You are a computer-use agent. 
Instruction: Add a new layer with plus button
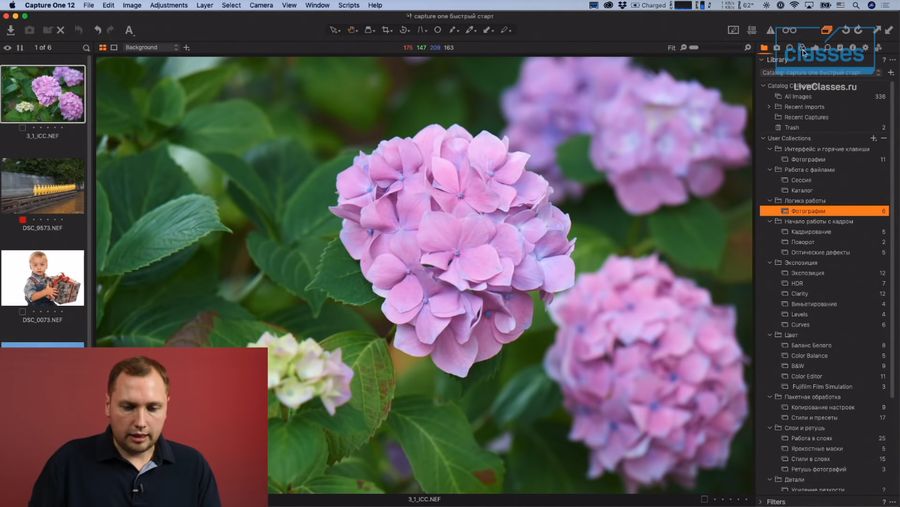(x=187, y=48)
